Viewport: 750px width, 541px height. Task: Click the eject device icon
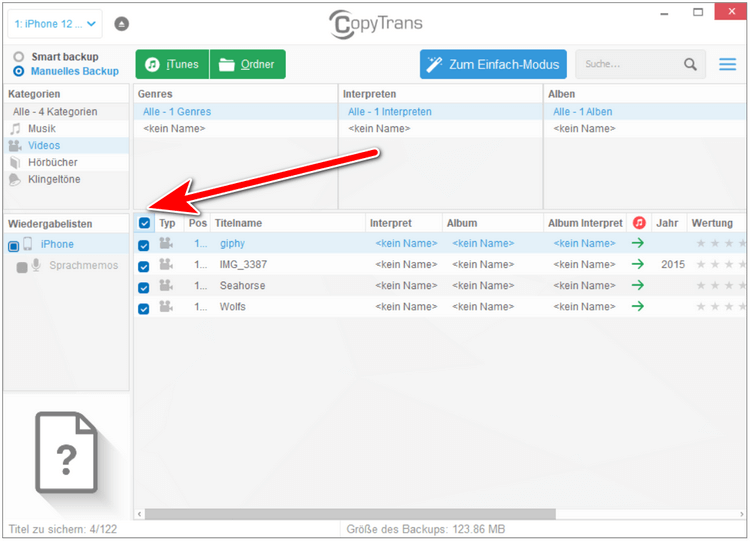coord(121,23)
